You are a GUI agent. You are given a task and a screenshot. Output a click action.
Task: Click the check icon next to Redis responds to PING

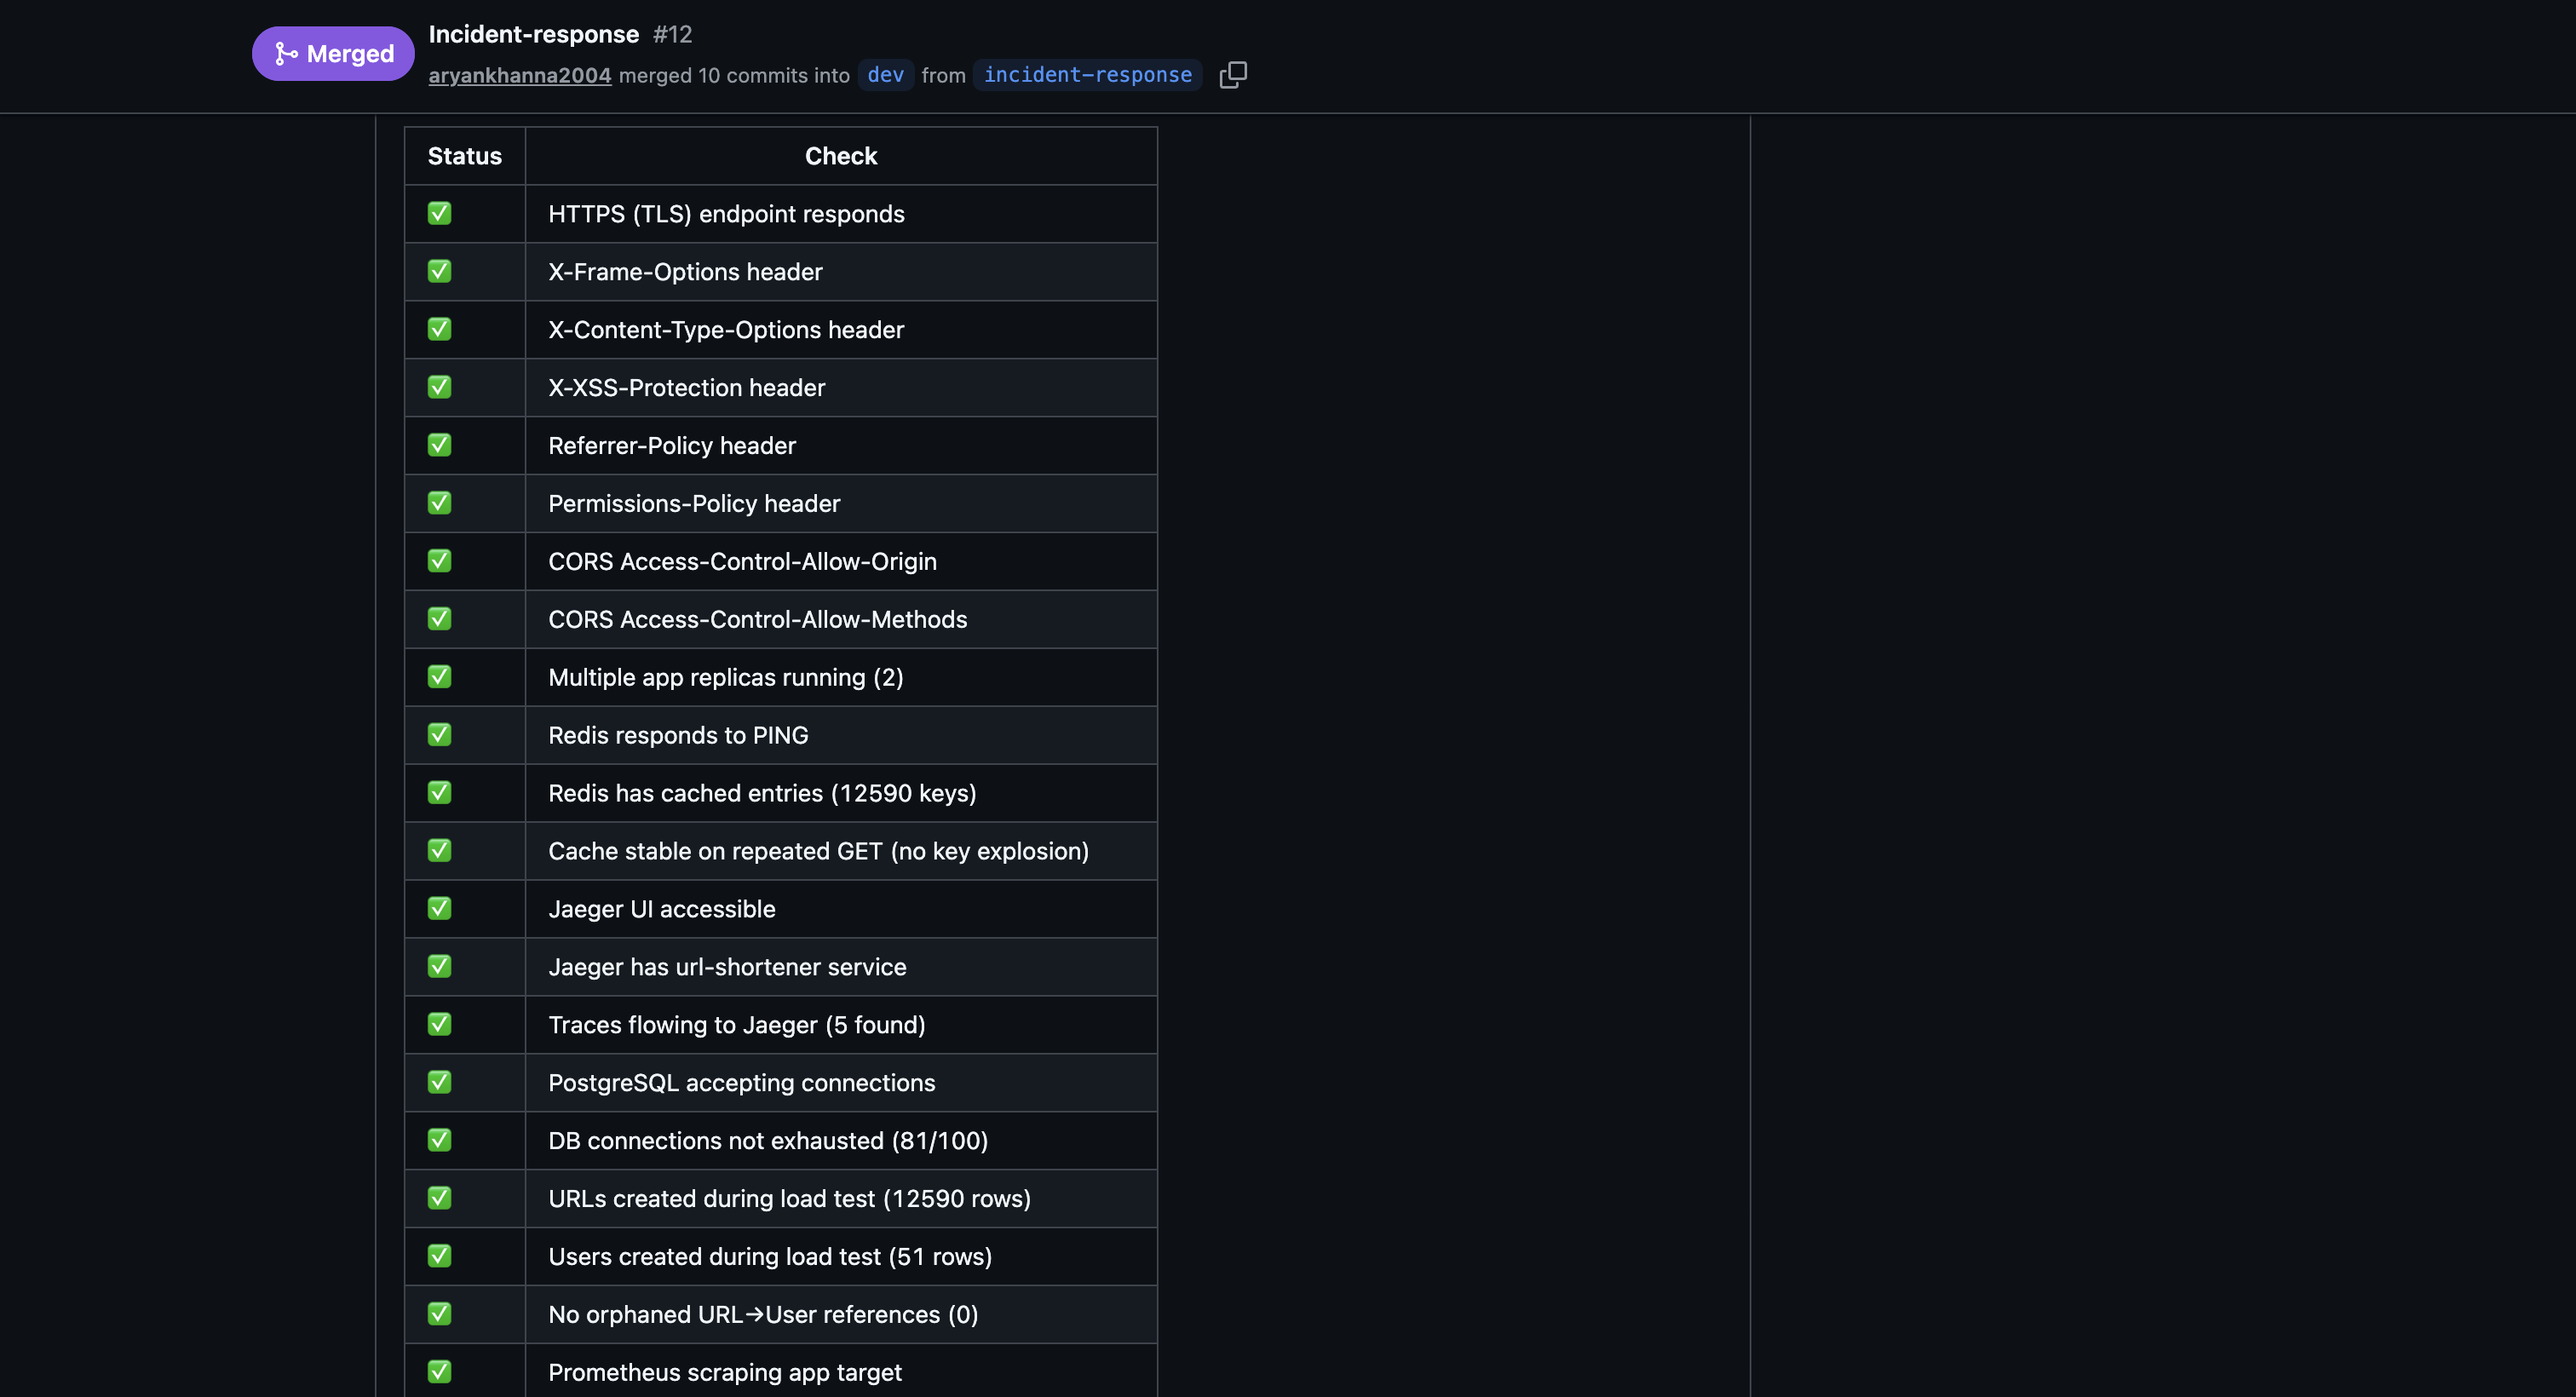point(439,734)
